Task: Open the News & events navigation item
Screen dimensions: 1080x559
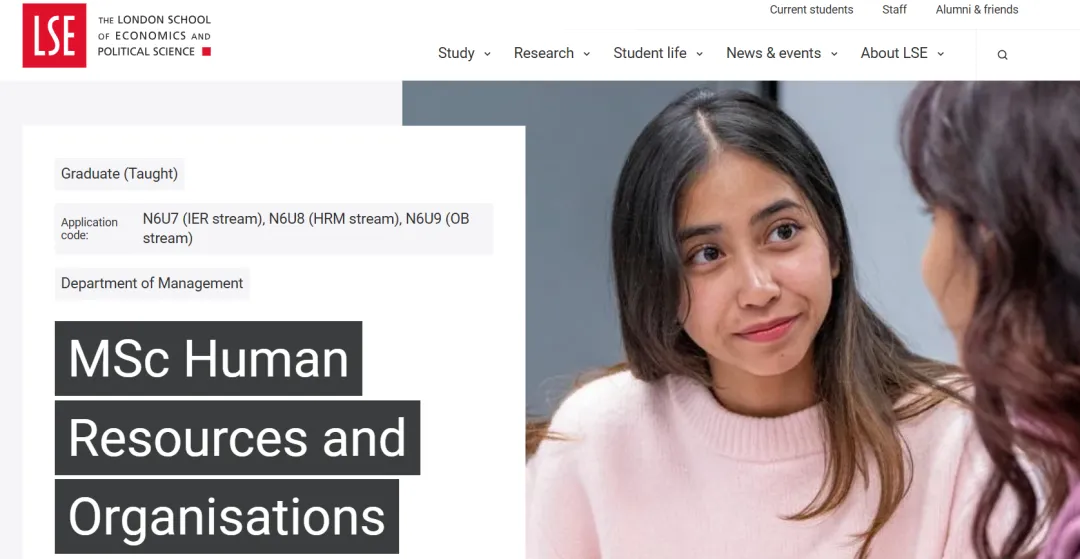Action: point(773,53)
